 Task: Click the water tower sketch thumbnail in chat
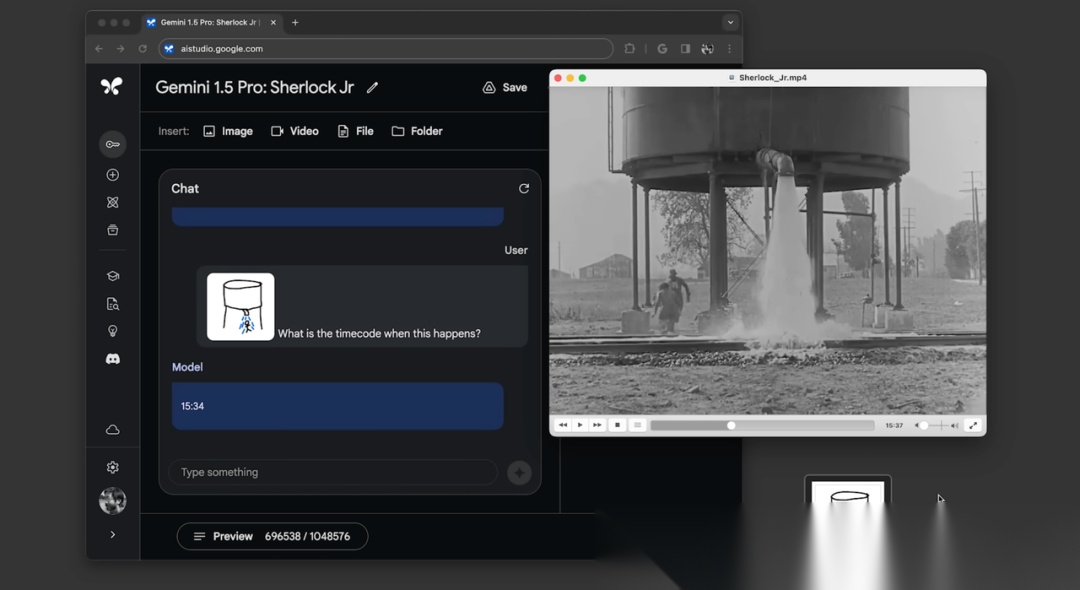click(x=240, y=306)
